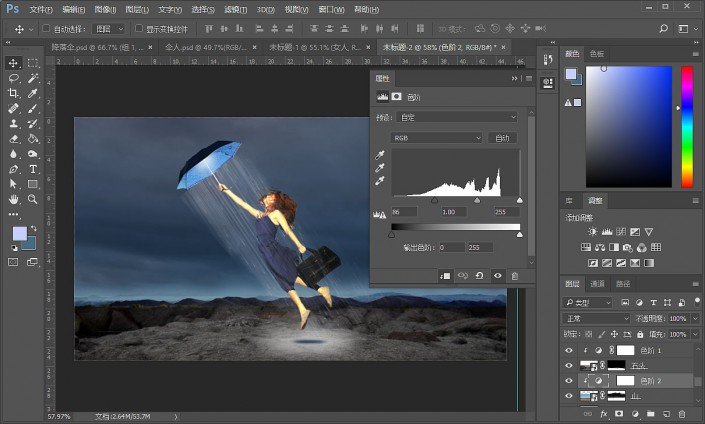The height and width of the screenshot is (424, 705).
Task: Hide the 色阶 1 layer
Action: (569, 351)
